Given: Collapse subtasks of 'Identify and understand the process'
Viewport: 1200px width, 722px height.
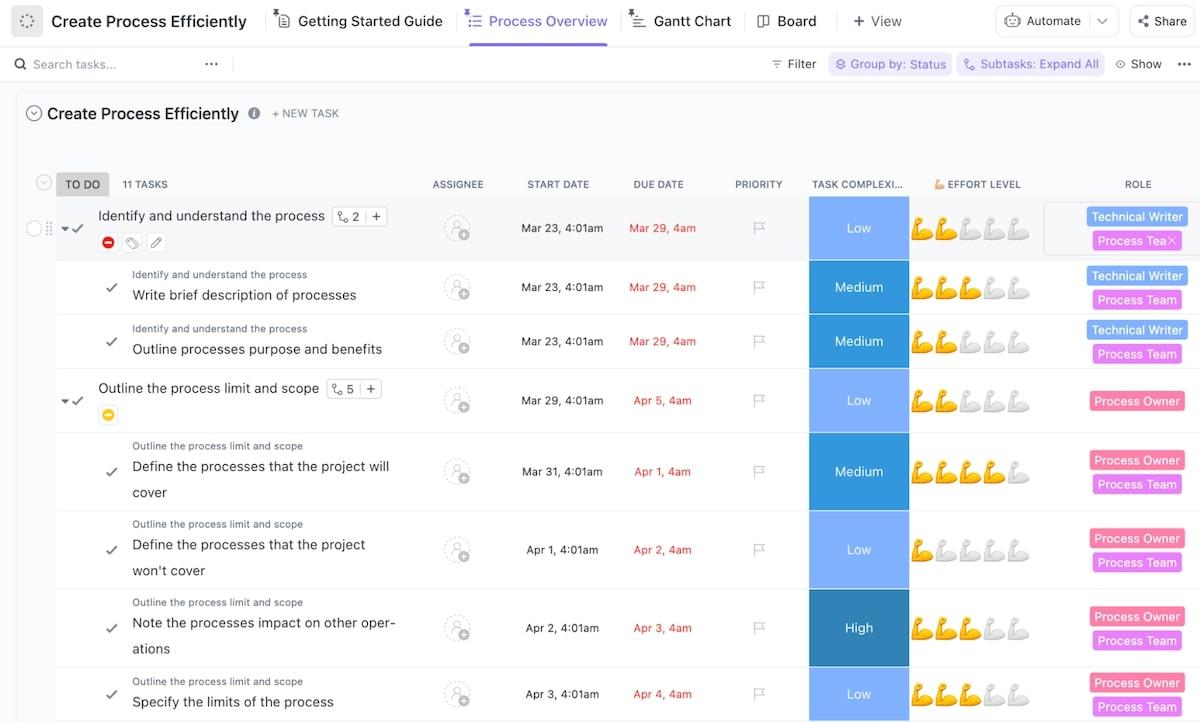Looking at the screenshot, I should tap(65, 229).
